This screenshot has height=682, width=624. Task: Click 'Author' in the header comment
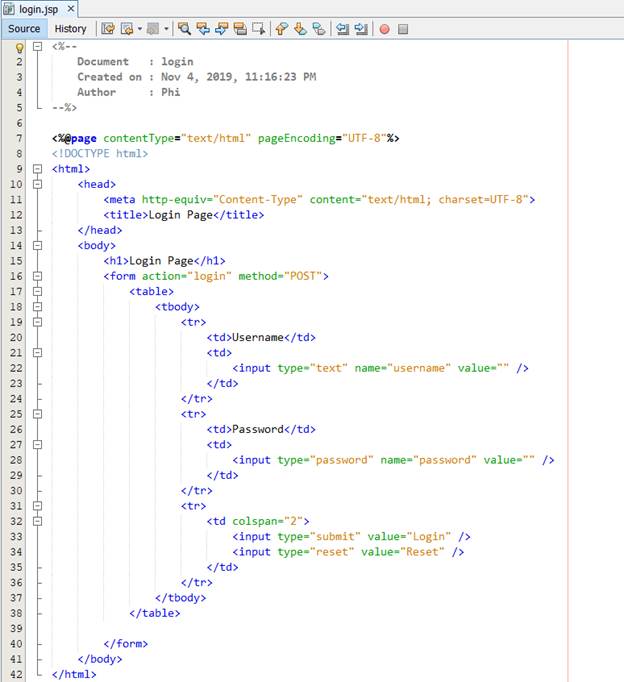pyautogui.click(x=97, y=92)
